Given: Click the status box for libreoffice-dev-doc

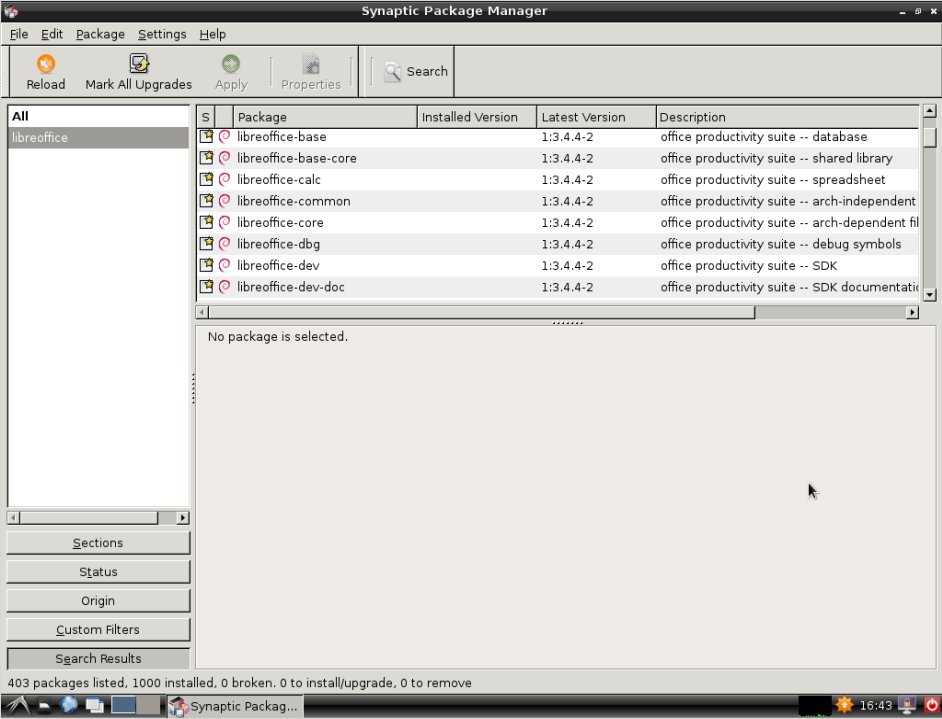Looking at the screenshot, I should (x=206, y=287).
